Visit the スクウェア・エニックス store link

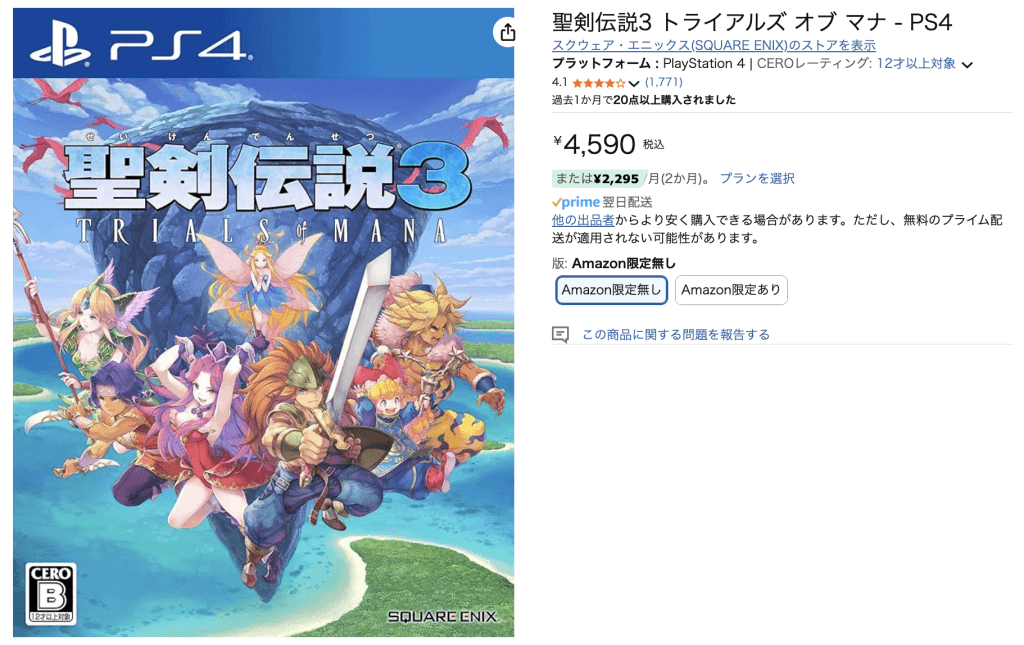[713, 45]
